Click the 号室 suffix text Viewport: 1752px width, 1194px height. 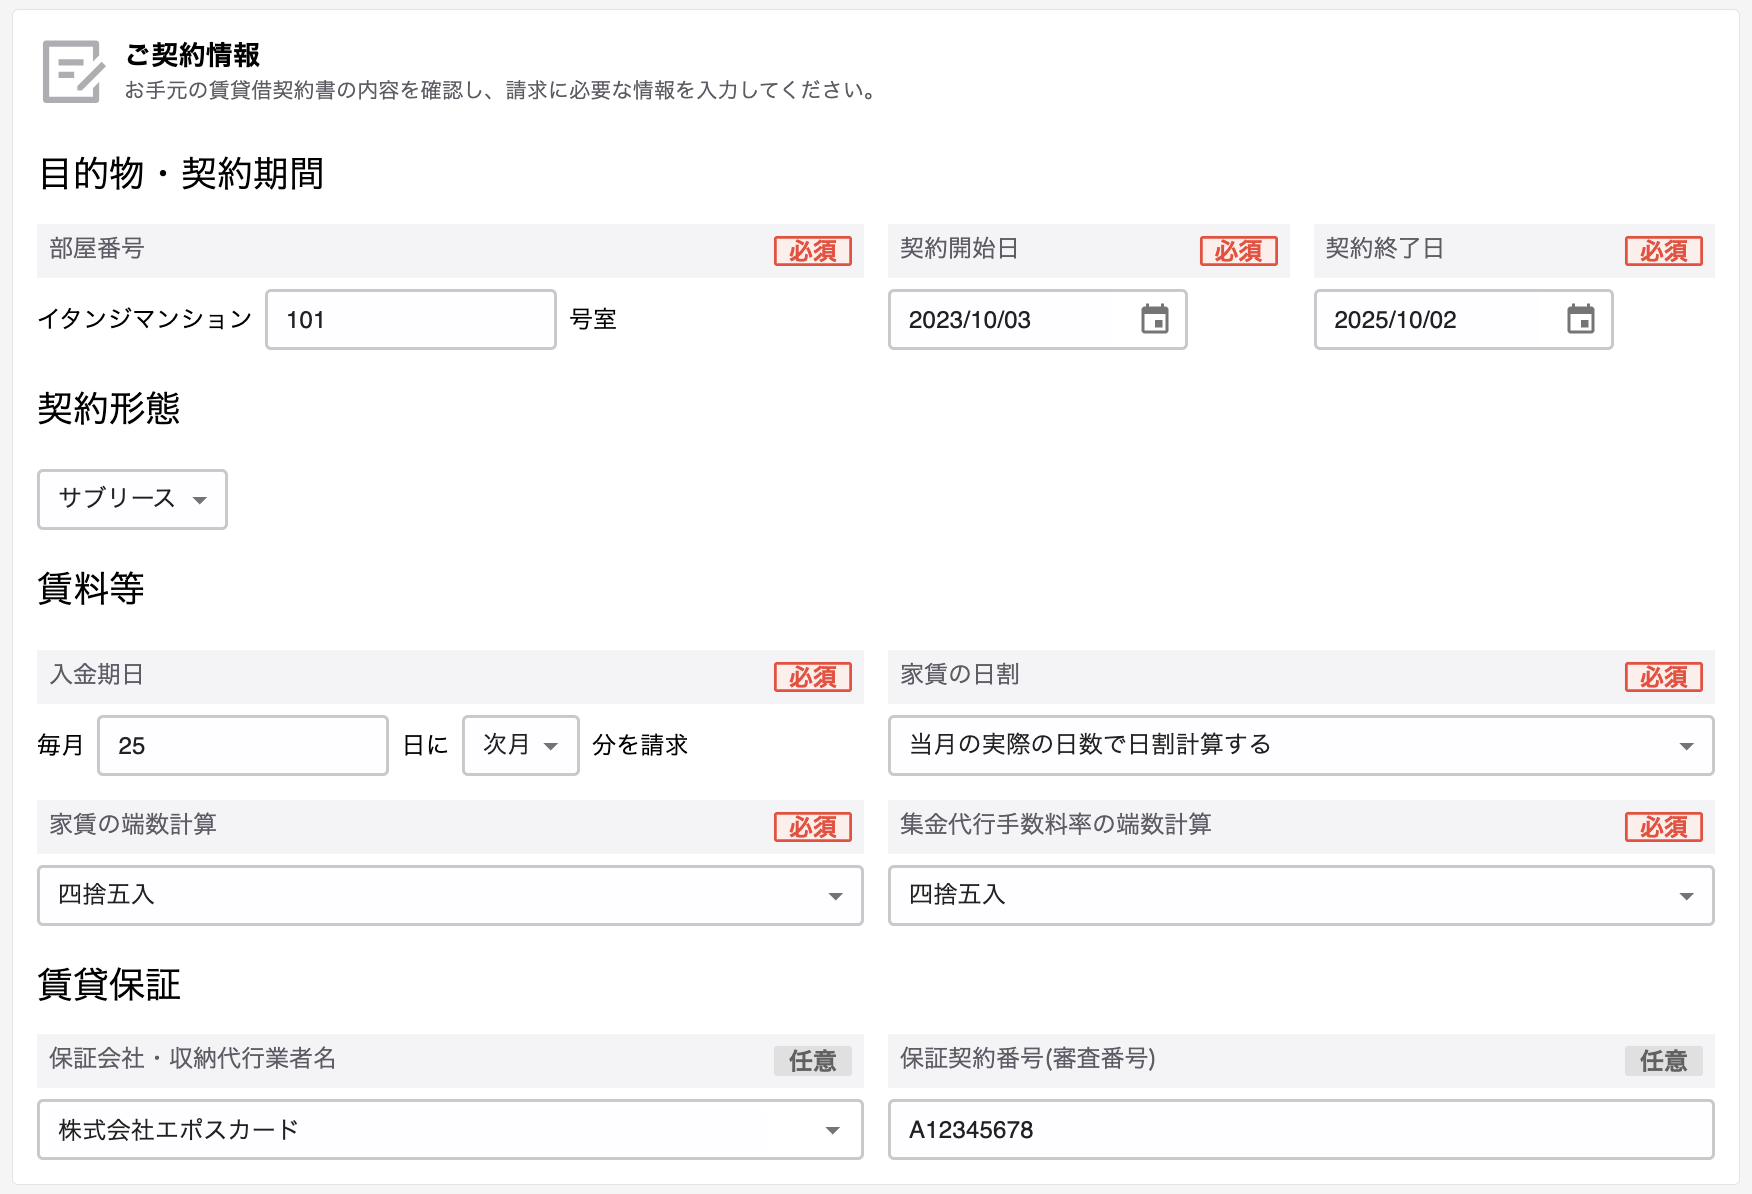pos(593,319)
